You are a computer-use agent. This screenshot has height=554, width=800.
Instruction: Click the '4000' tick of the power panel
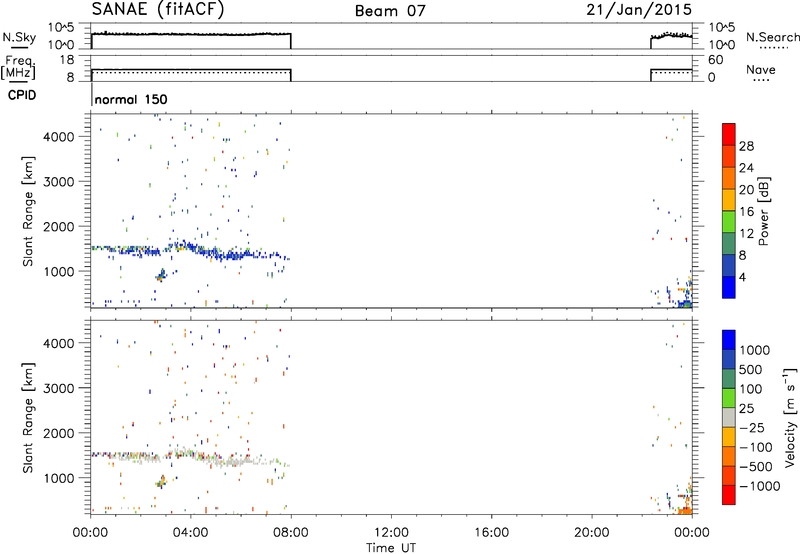[58, 137]
